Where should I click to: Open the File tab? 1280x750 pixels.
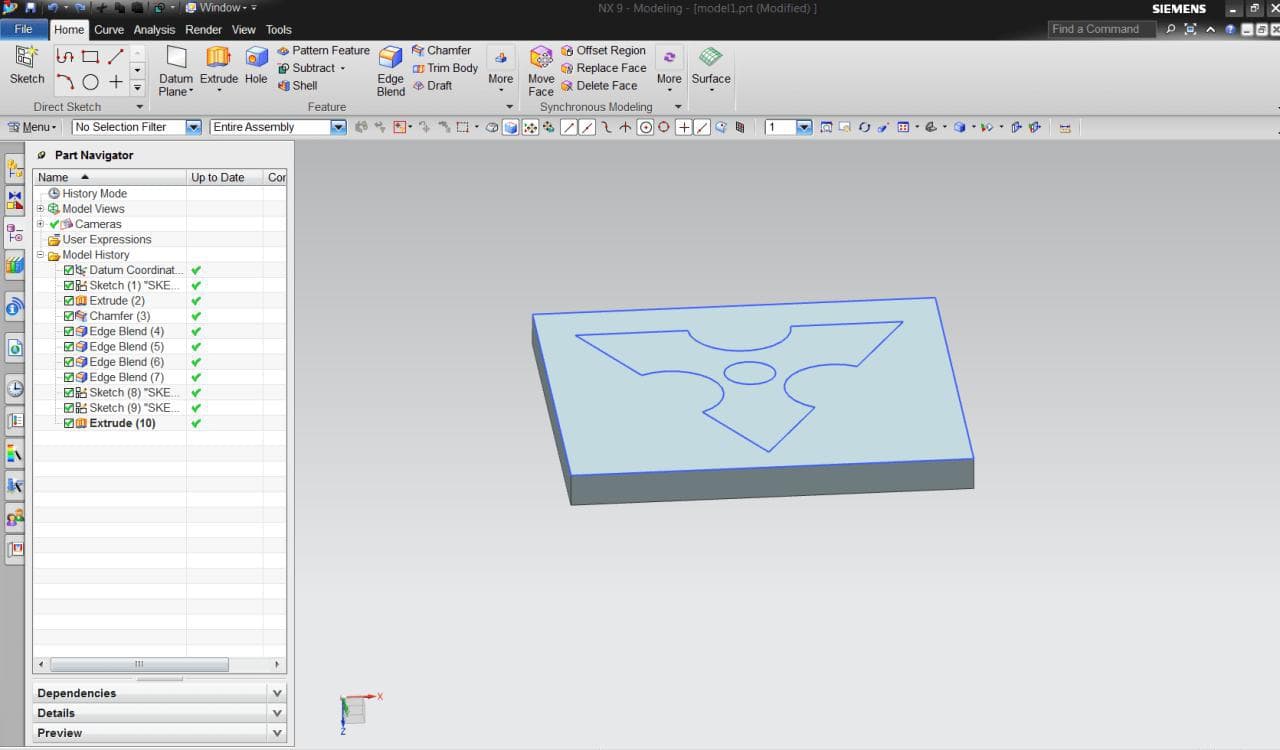coord(23,29)
